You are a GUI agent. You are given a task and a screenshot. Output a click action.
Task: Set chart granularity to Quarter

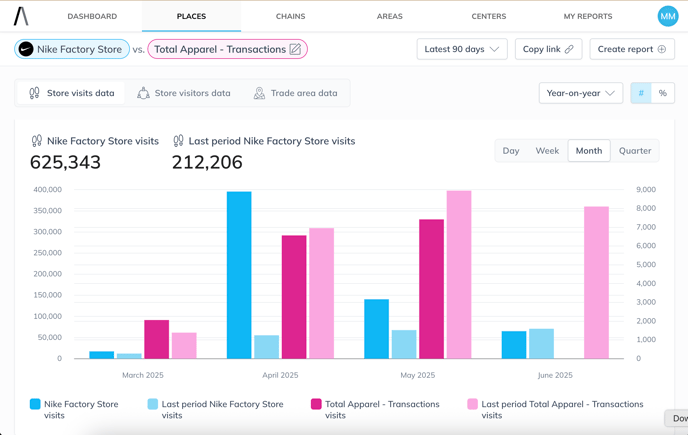coord(635,151)
